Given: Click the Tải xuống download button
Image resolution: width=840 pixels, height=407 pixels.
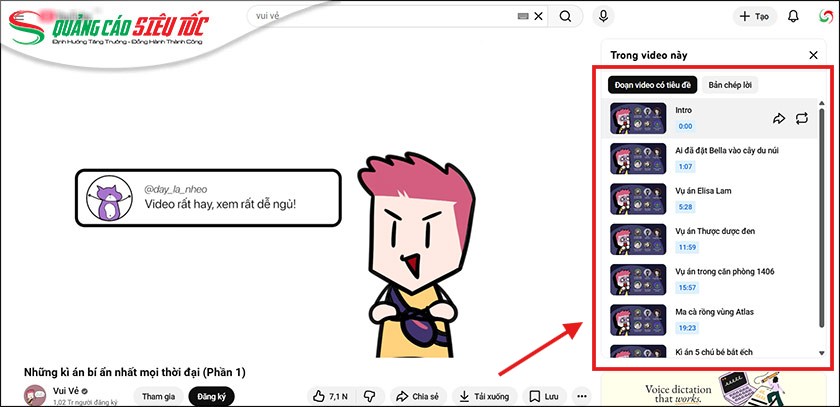Looking at the screenshot, I should coord(484,396).
